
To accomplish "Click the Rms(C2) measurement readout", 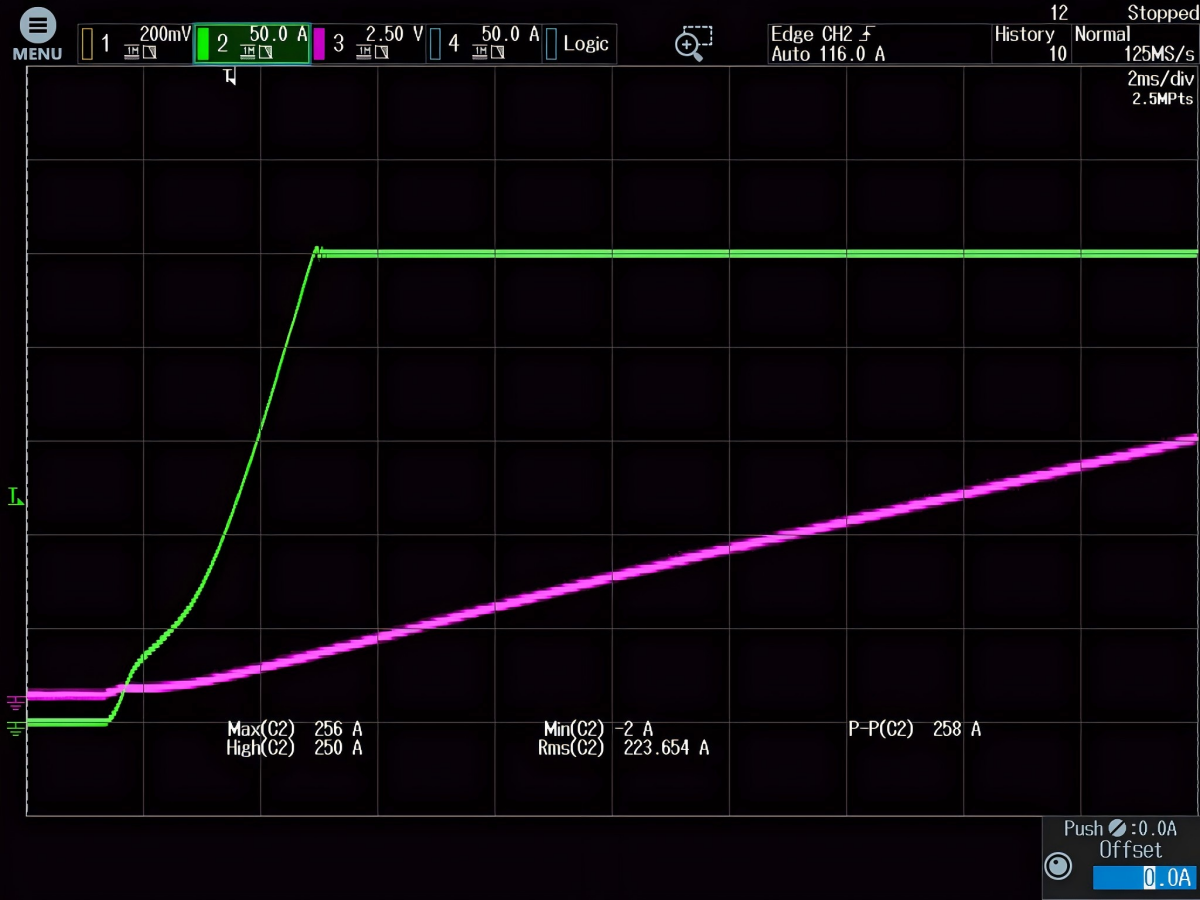I will point(624,748).
